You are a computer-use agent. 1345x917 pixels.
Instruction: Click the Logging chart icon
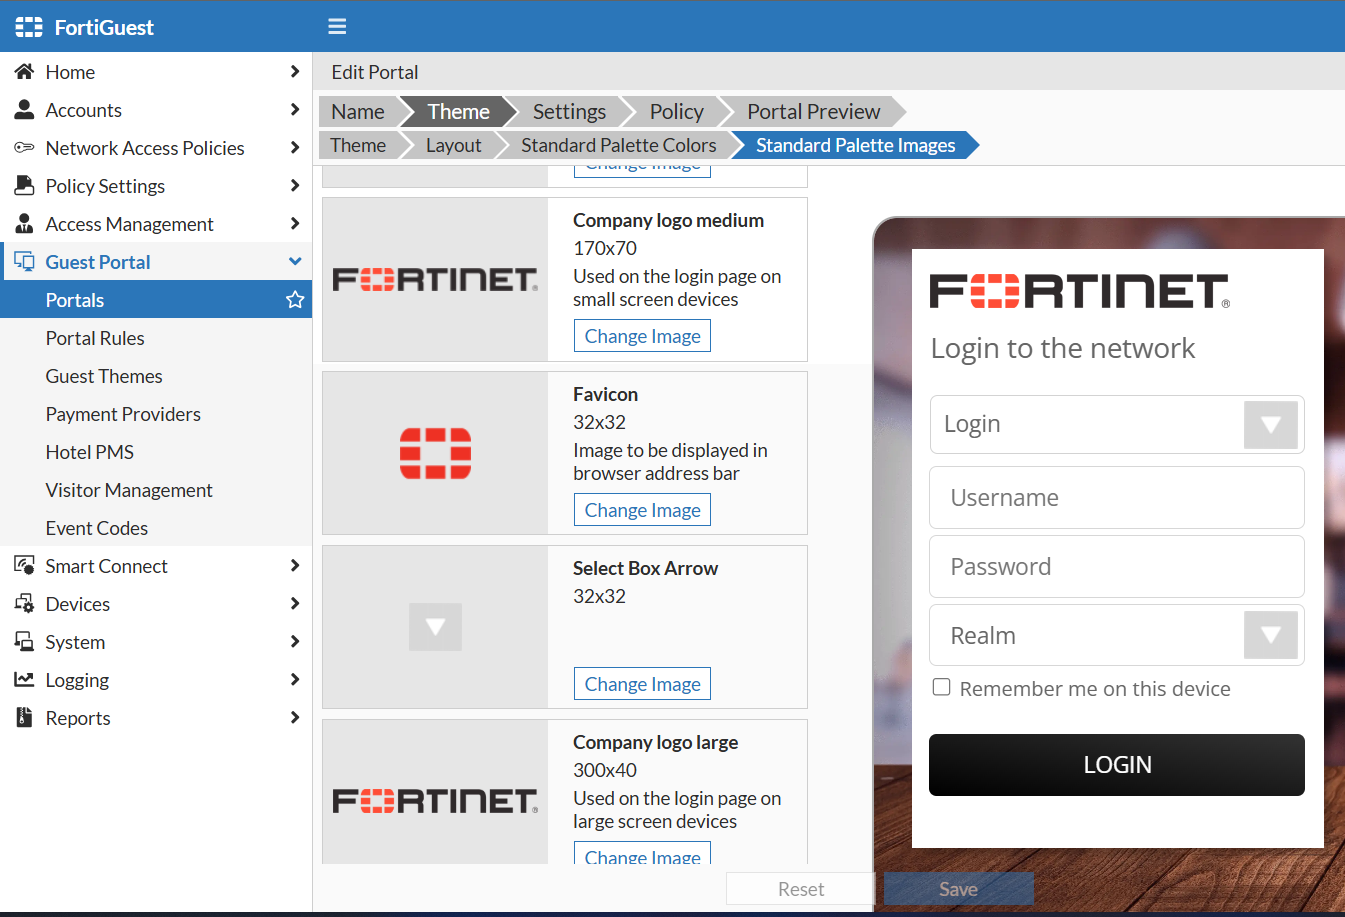(x=23, y=679)
